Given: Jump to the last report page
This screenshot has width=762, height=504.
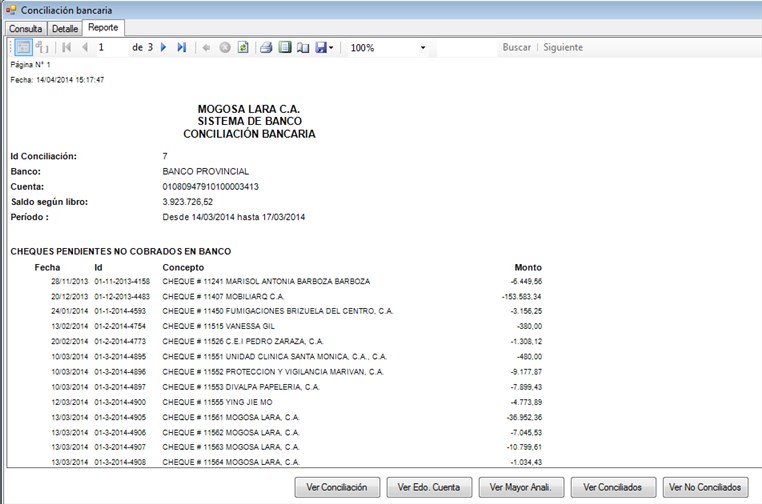Looking at the screenshot, I should click(182, 48).
